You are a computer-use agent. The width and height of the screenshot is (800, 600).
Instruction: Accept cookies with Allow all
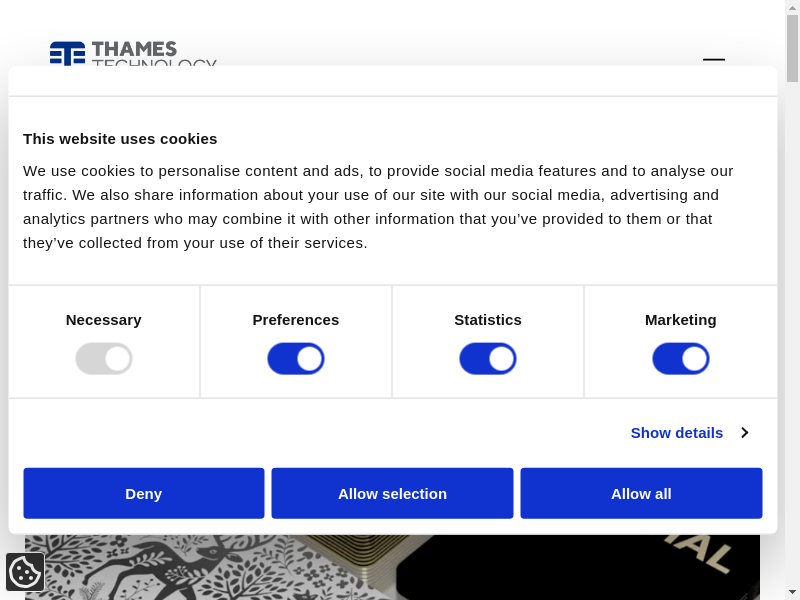tap(641, 493)
